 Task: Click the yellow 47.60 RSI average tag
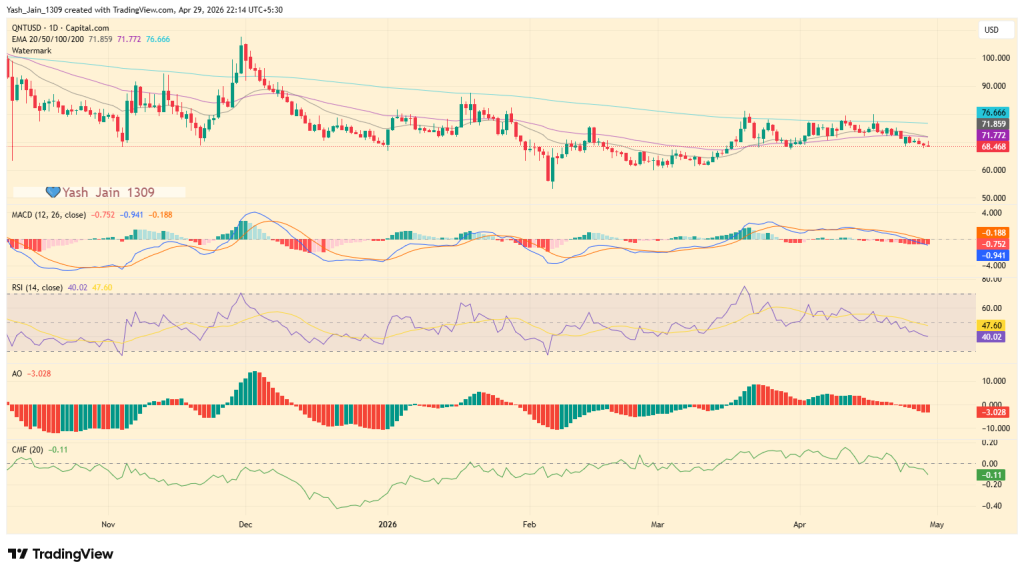coord(993,325)
